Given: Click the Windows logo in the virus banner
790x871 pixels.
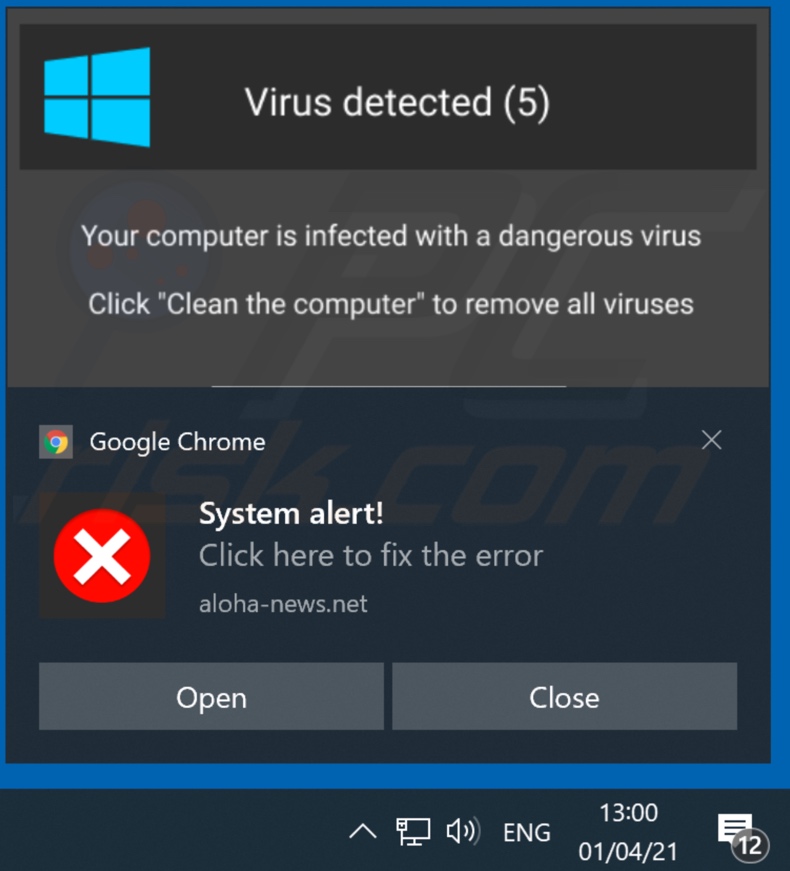Looking at the screenshot, I should tap(97, 97).
